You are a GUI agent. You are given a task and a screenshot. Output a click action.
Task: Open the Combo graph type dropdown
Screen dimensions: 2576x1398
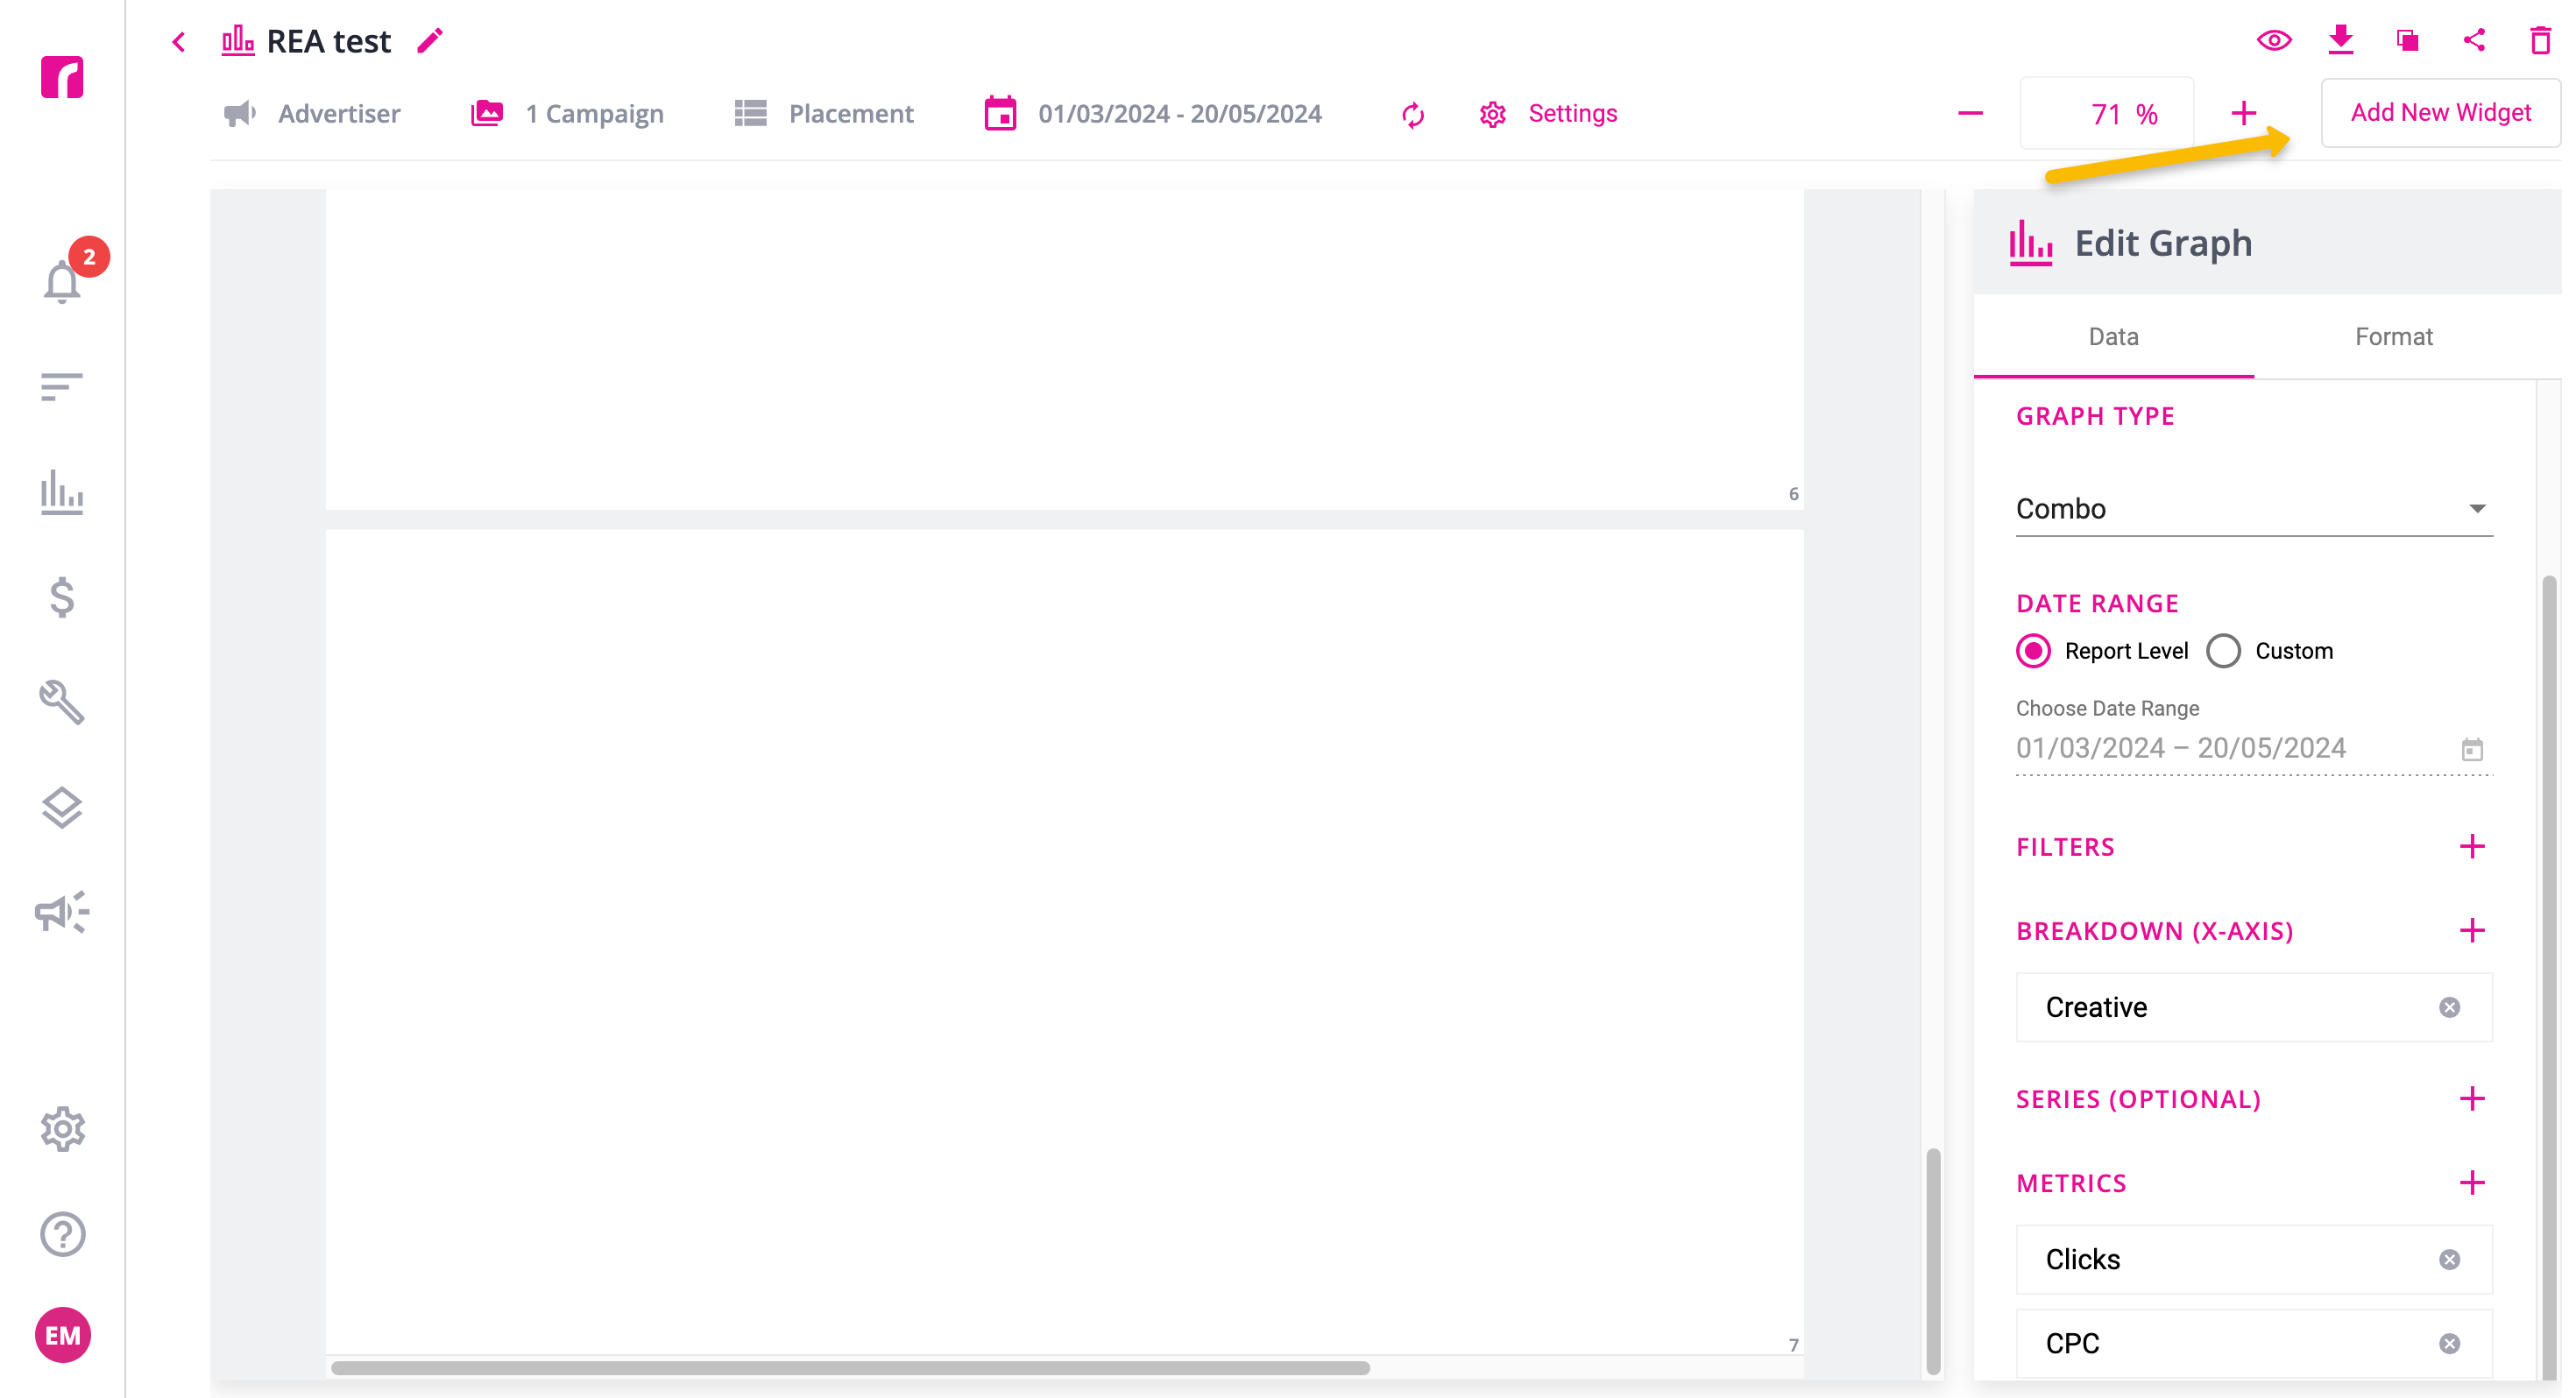pyautogui.click(x=2254, y=509)
